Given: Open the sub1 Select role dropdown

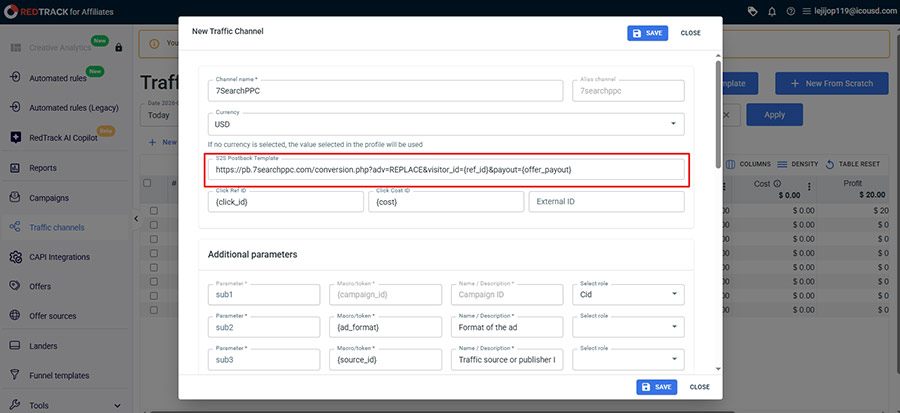Looking at the screenshot, I should coord(627,295).
